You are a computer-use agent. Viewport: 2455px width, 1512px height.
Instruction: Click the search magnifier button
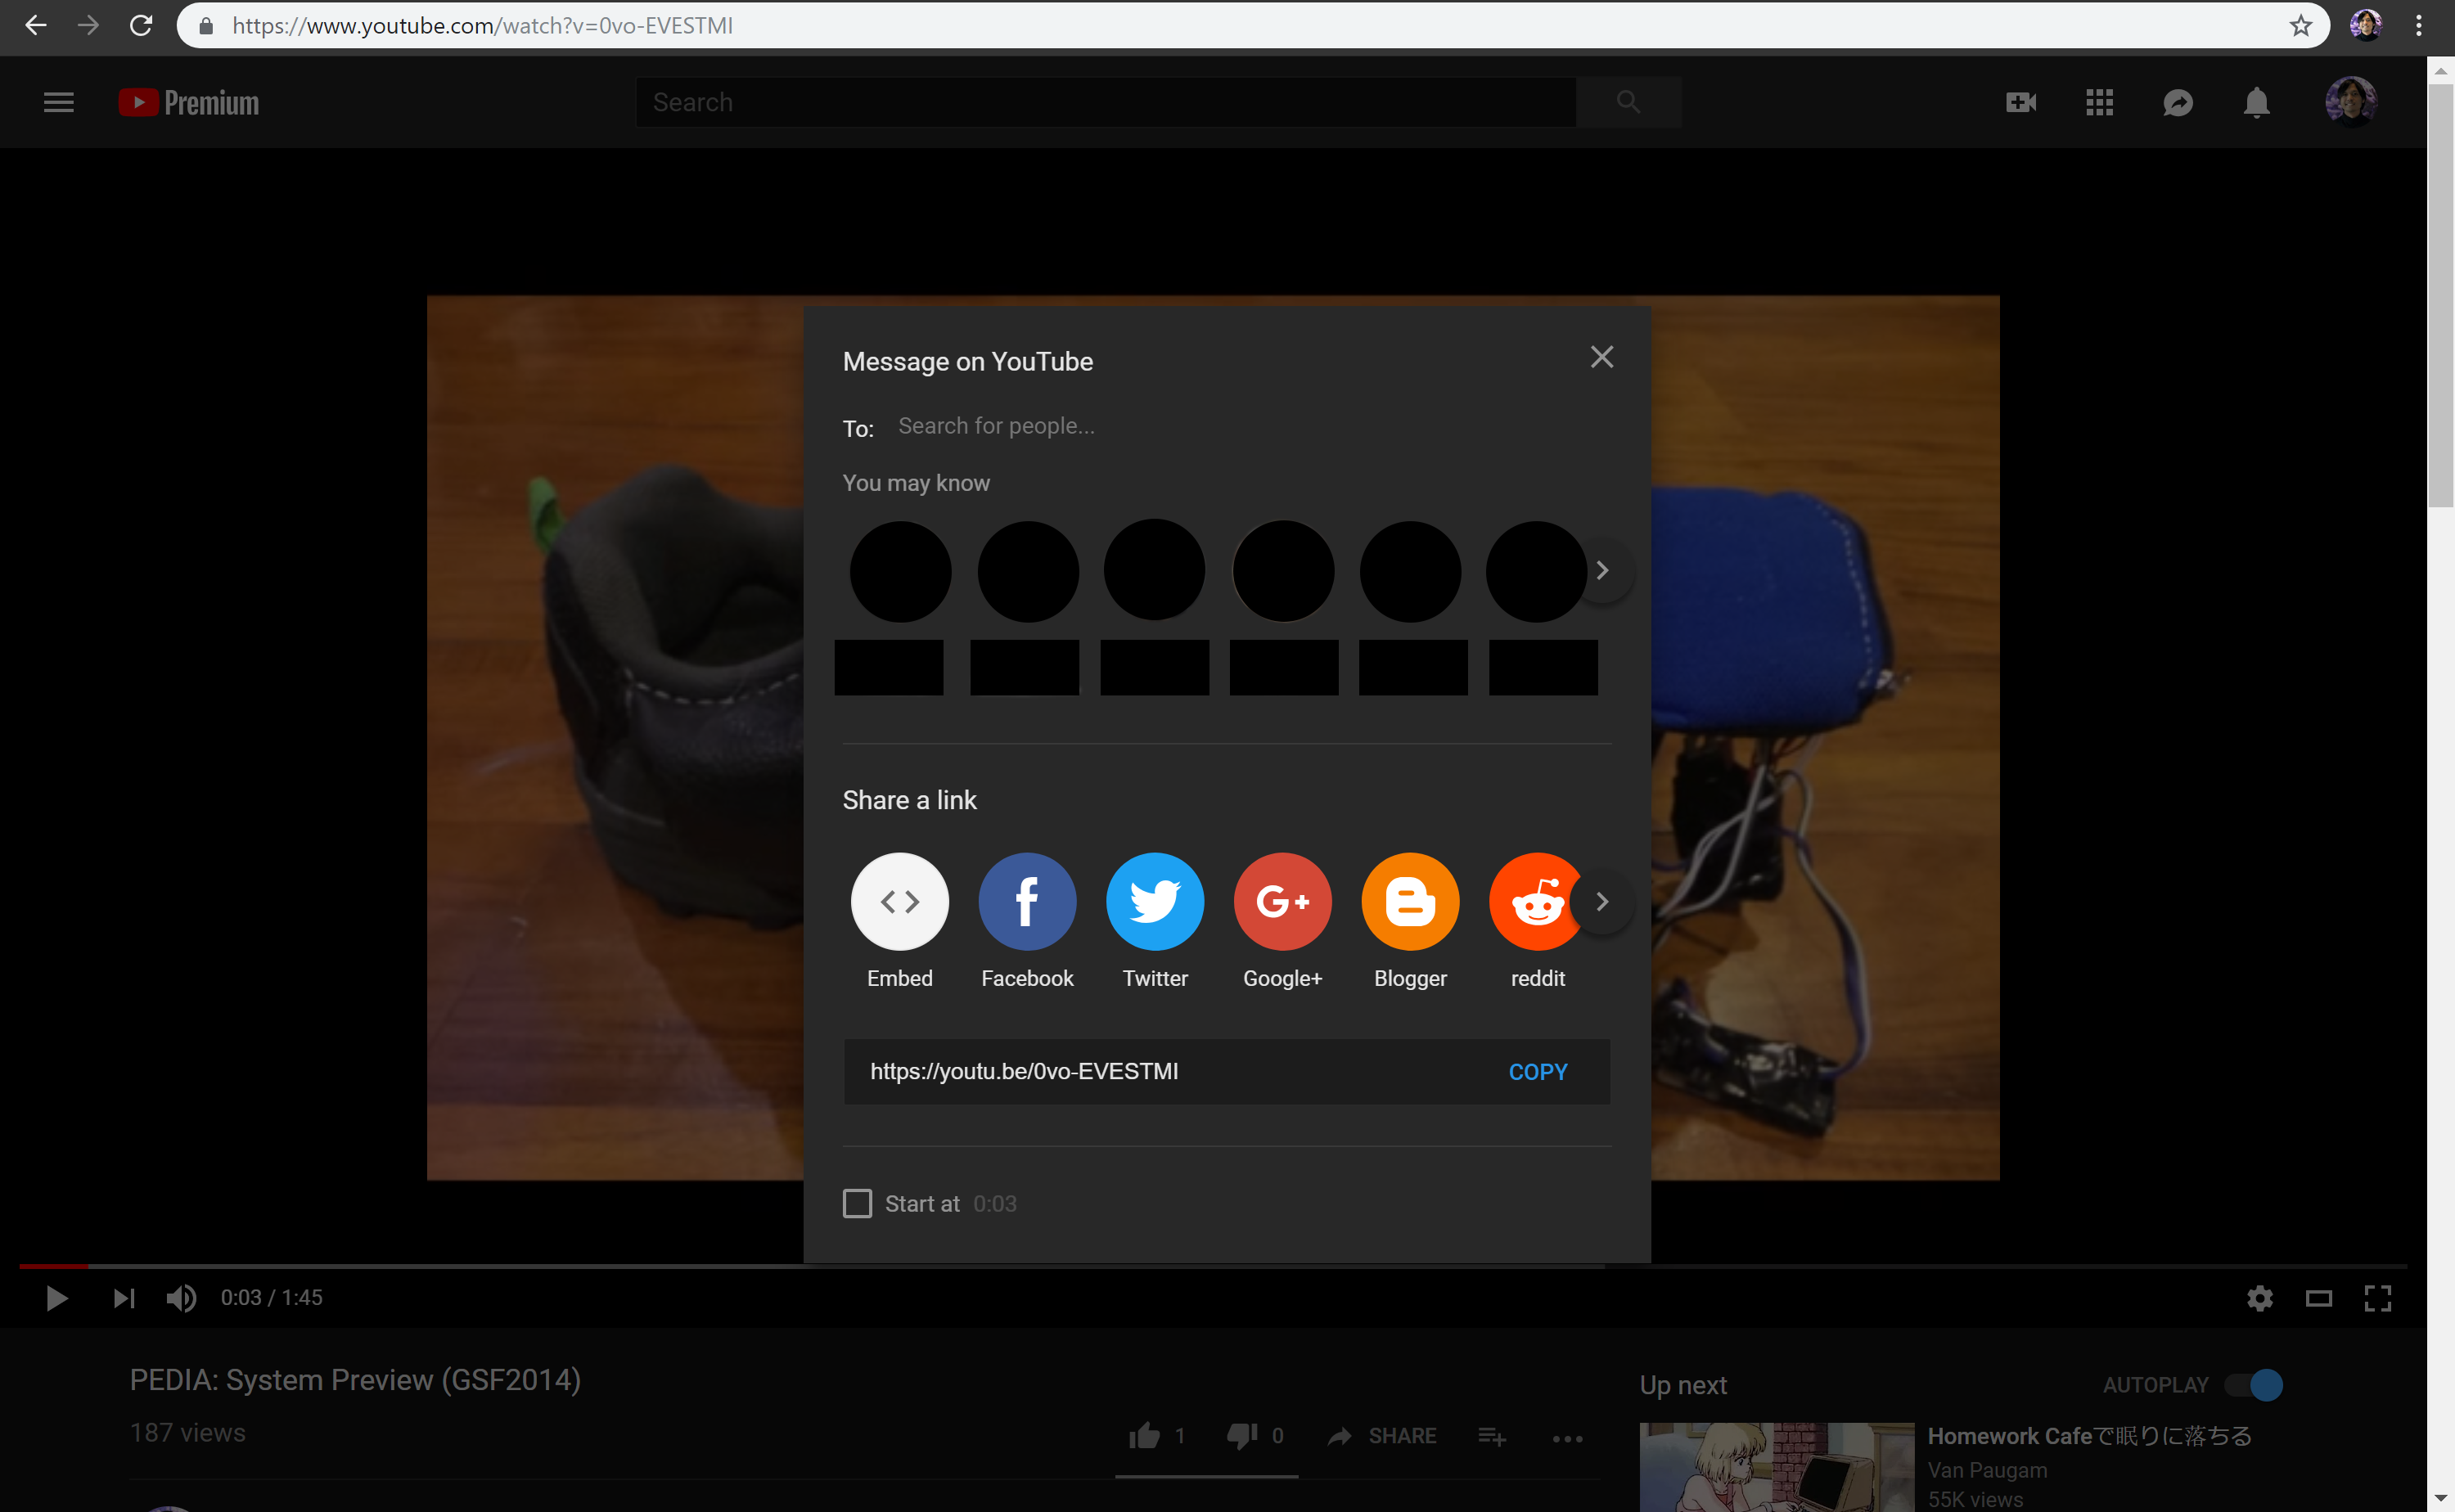[1628, 102]
